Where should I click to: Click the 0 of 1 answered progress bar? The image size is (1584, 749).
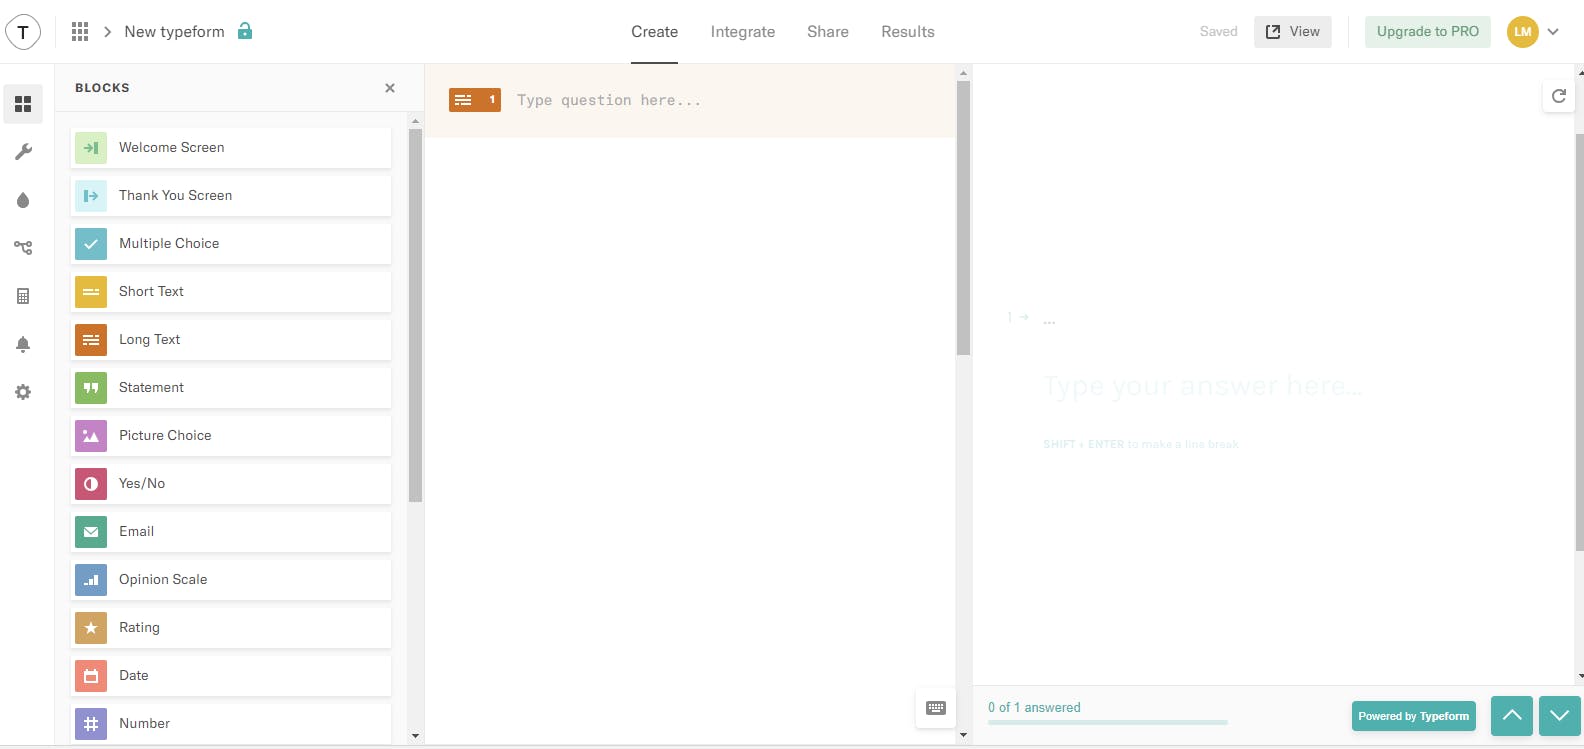click(1108, 722)
